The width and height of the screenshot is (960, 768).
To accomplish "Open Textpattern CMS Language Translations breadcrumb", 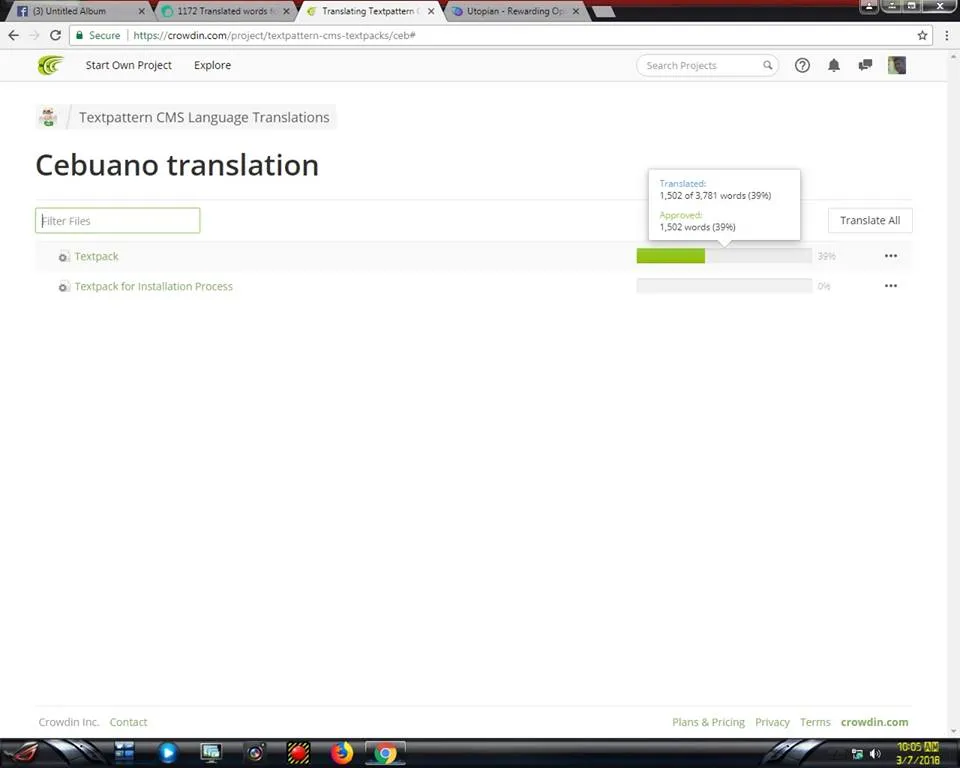I will pyautogui.click(x=204, y=117).
